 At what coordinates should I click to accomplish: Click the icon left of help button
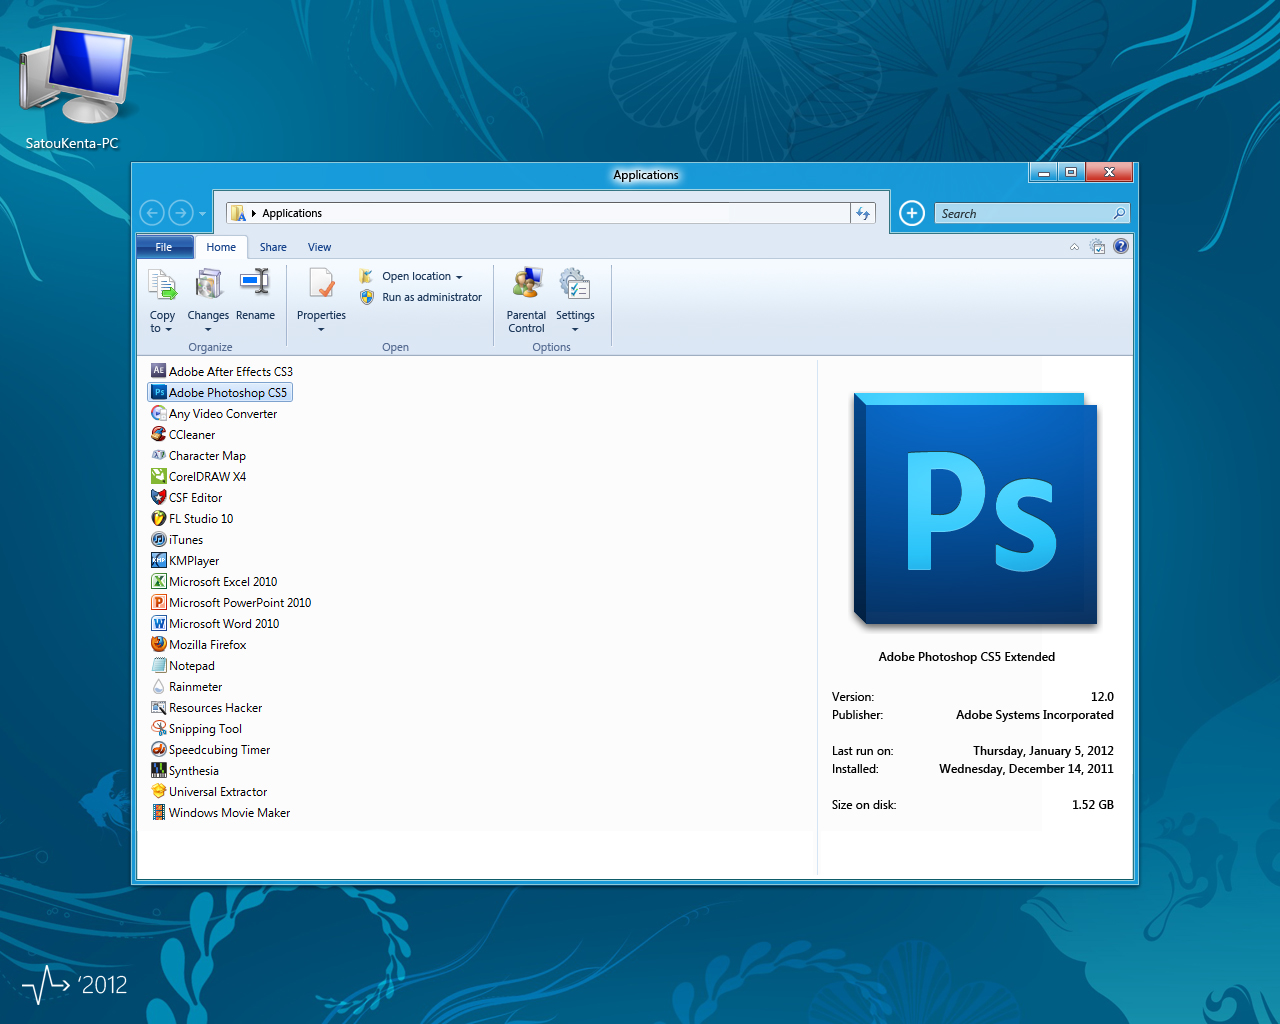coord(1097,246)
